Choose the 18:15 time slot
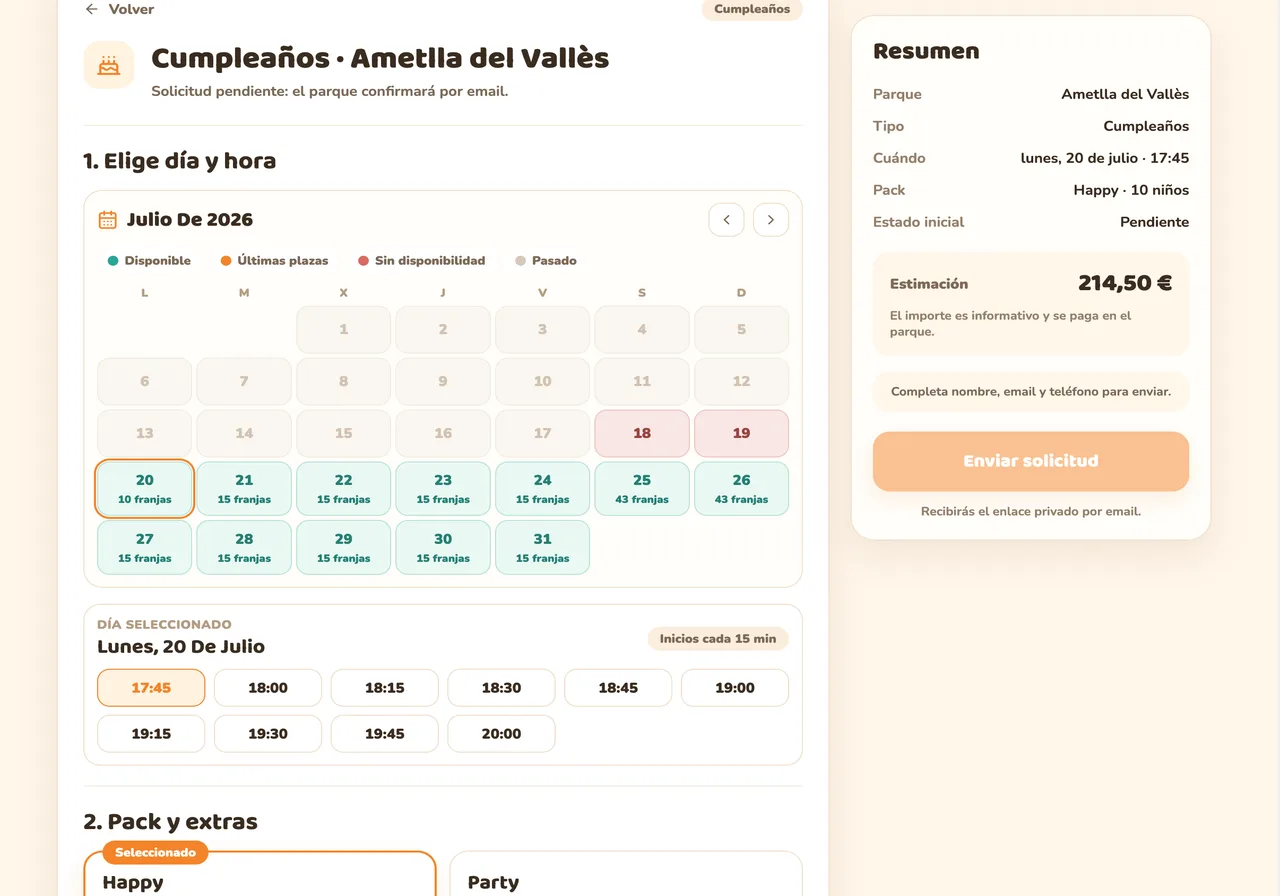Screen dimensions: 1280x896 coord(385,688)
